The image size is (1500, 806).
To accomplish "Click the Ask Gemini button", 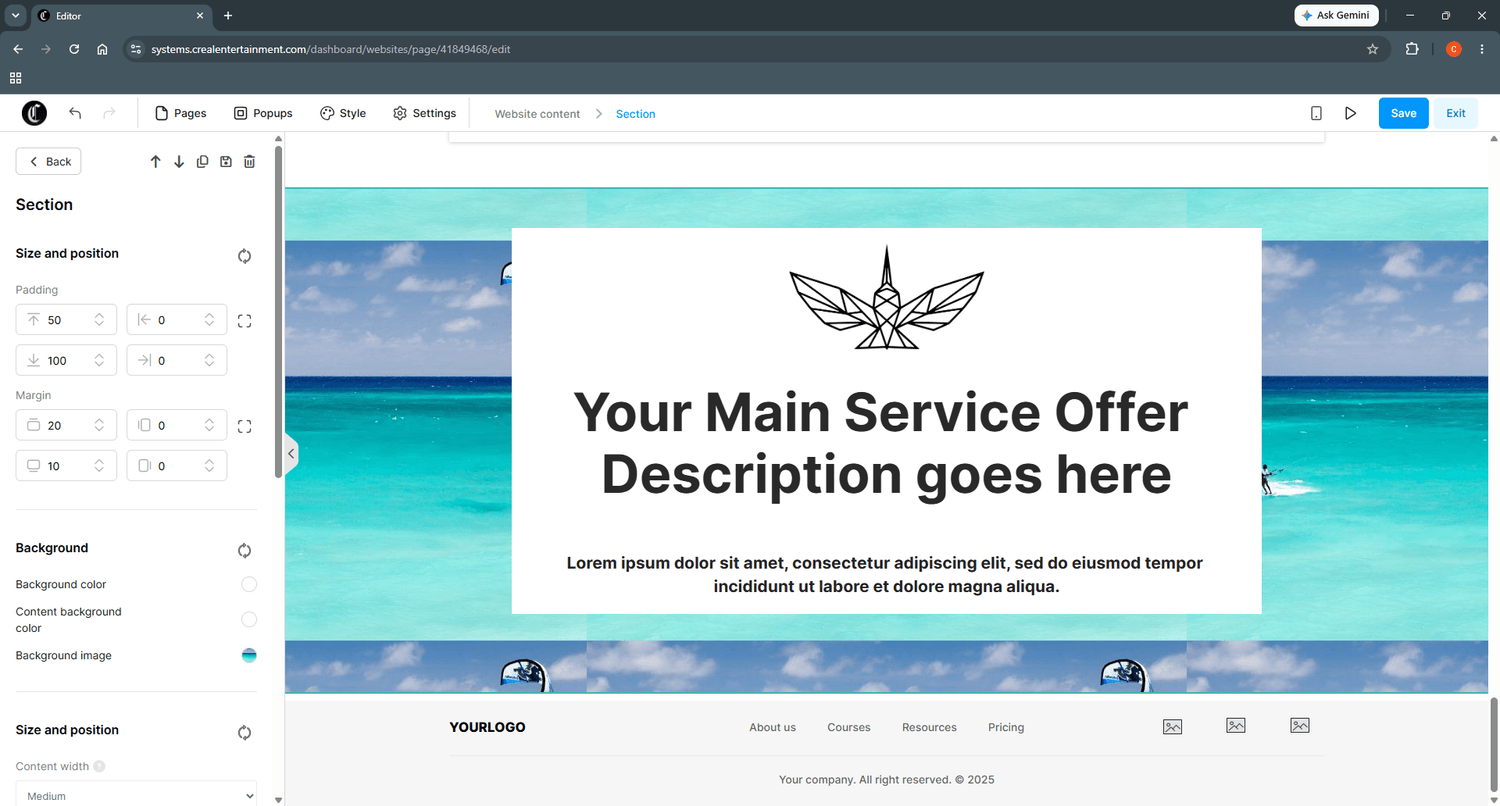I will (1336, 16).
